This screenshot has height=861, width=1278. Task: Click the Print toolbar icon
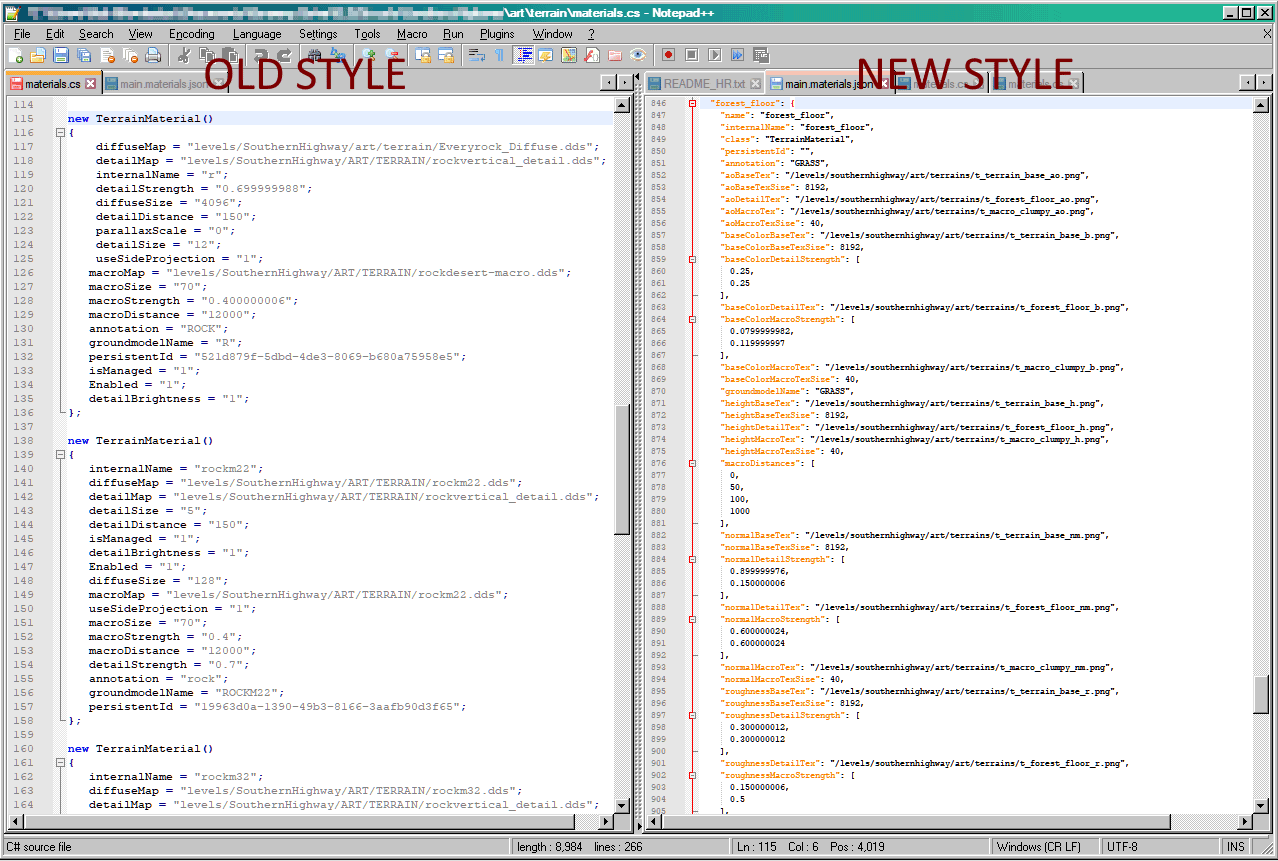point(155,56)
